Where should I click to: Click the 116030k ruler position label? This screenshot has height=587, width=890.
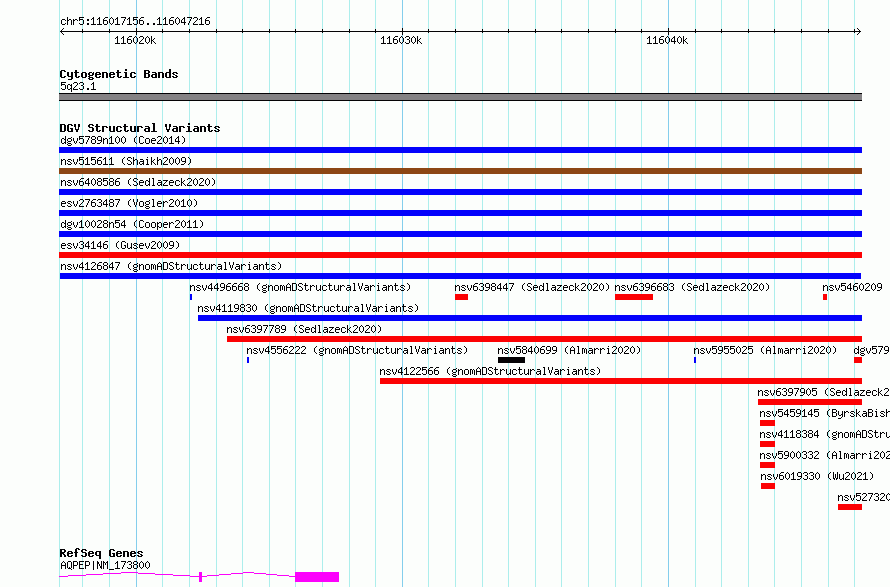tap(401, 40)
